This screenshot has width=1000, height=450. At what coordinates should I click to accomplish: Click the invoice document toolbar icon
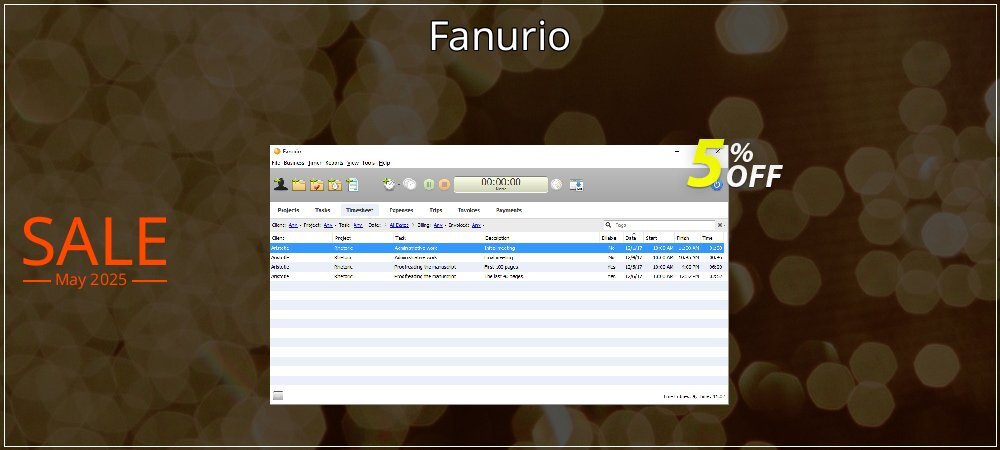click(352, 185)
